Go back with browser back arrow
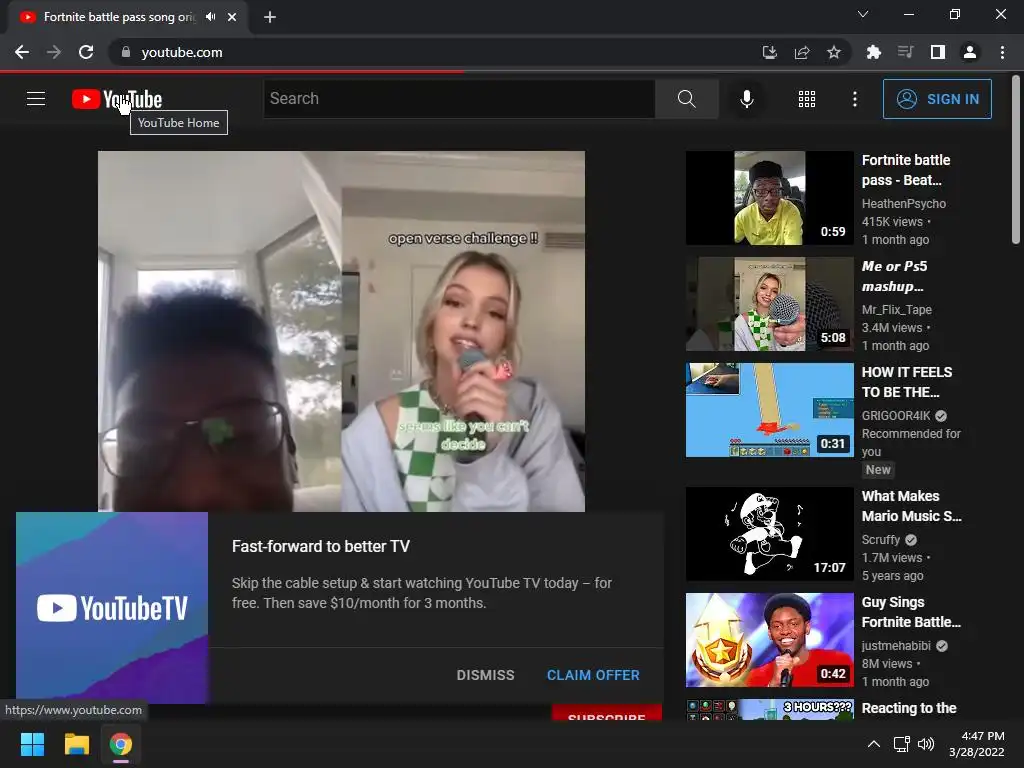The height and width of the screenshot is (768, 1024). click(22, 52)
